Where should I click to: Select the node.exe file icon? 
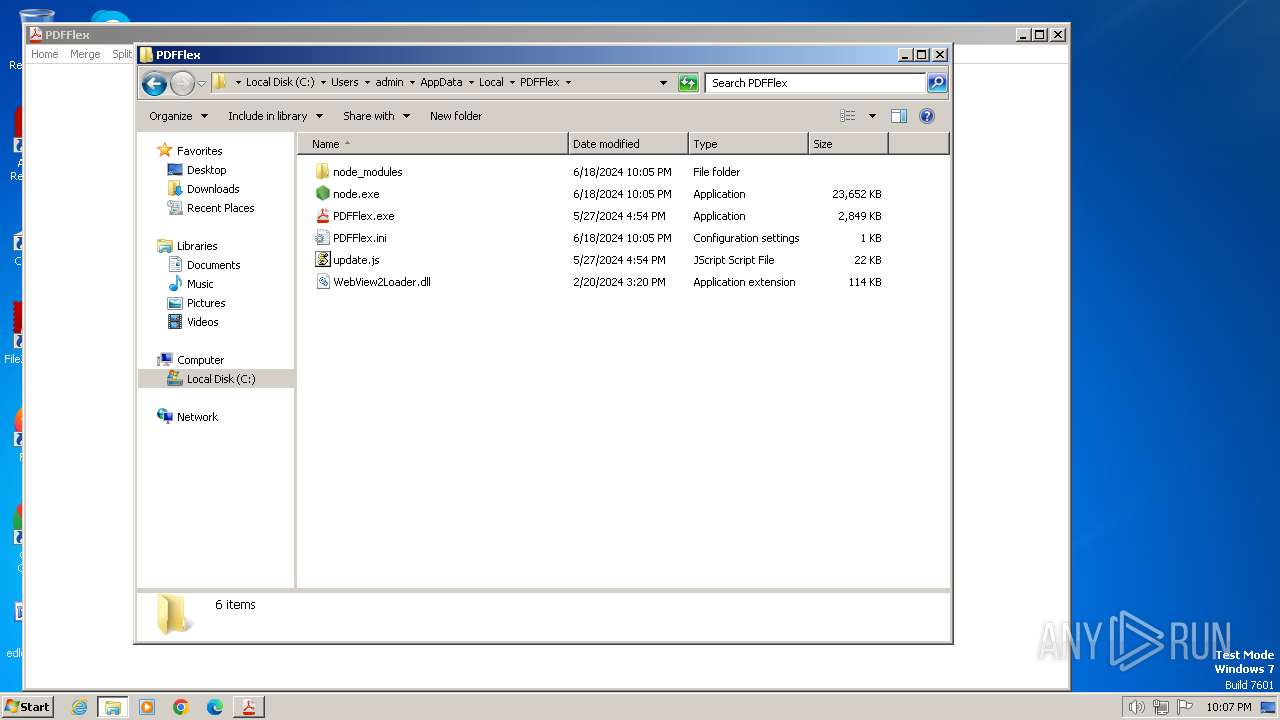[x=322, y=194]
